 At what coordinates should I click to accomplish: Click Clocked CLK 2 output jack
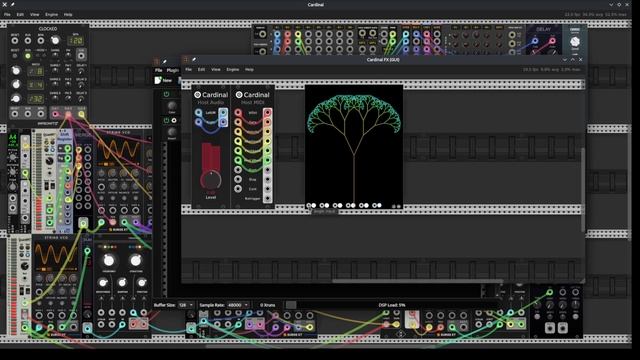pyautogui.click(x=68, y=114)
